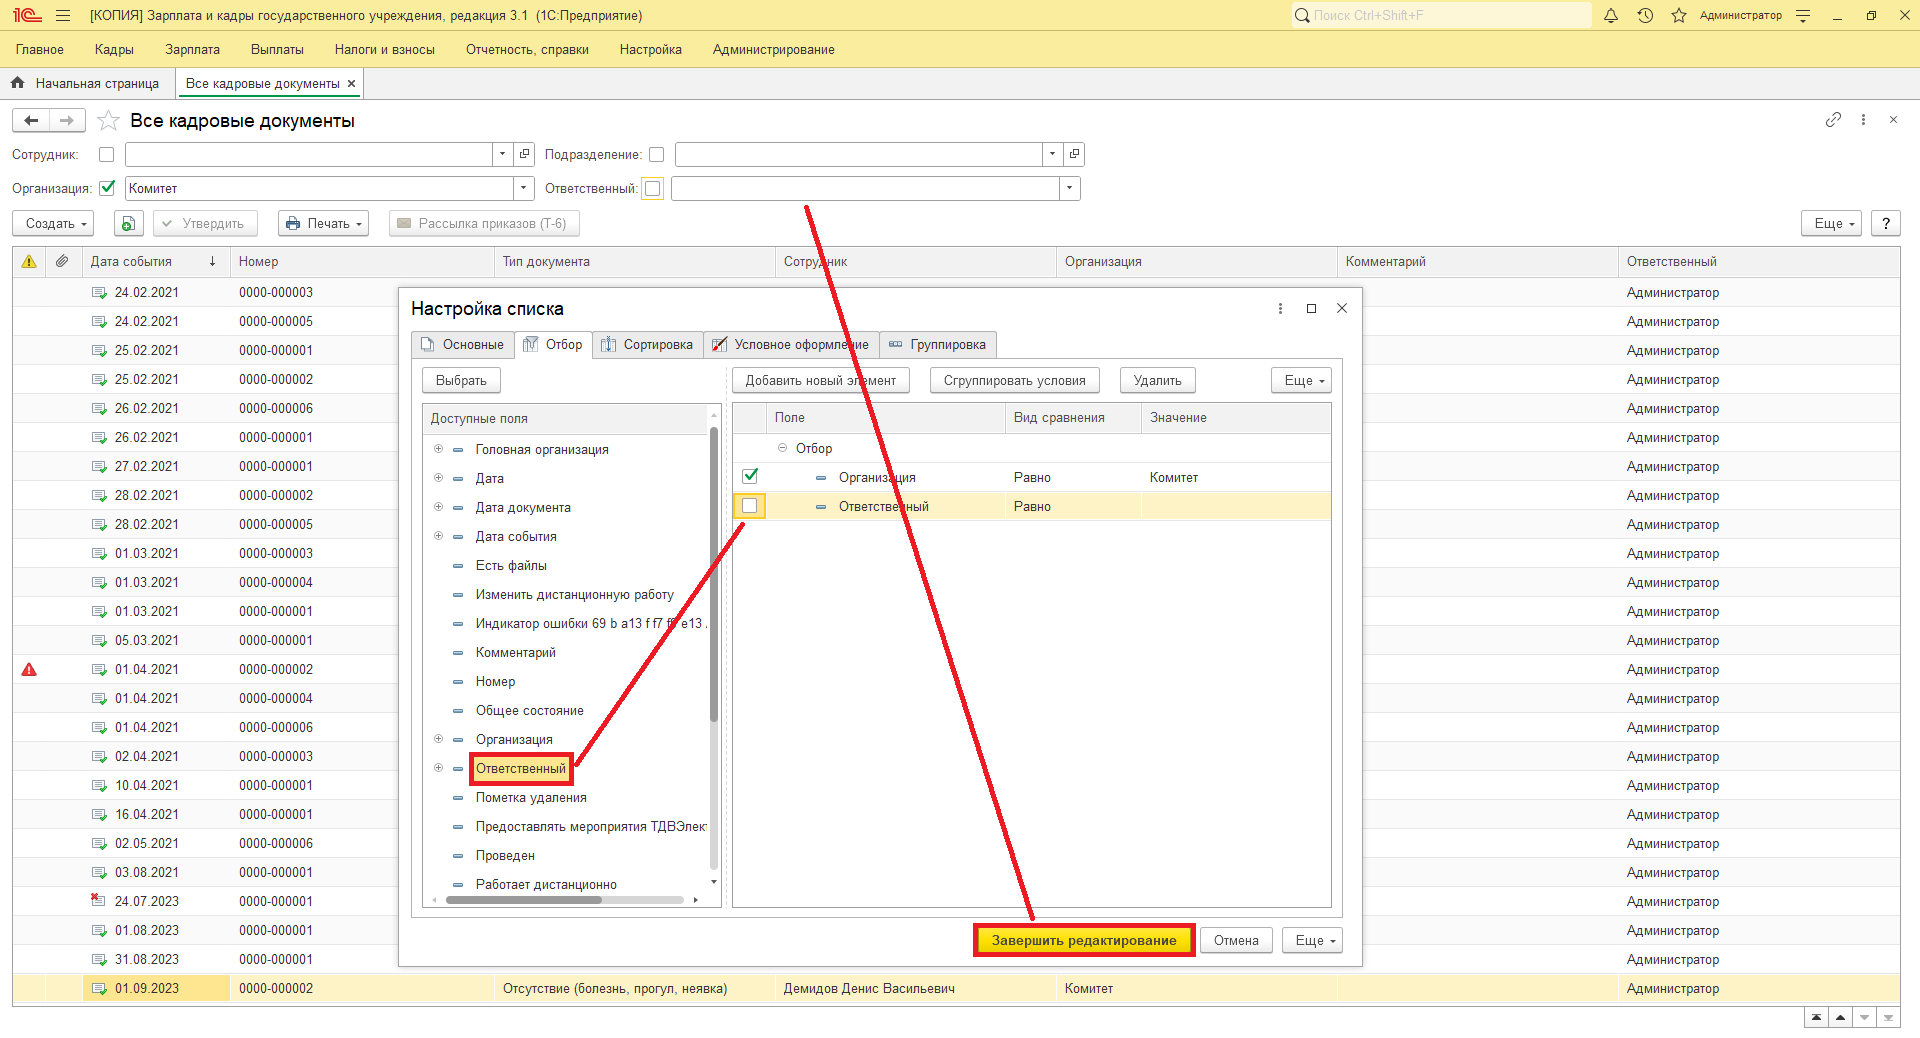The height and width of the screenshot is (1038, 1920).
Task: Click red error icon in 01.04.2021 row
Action: click(x=29, y=670)
